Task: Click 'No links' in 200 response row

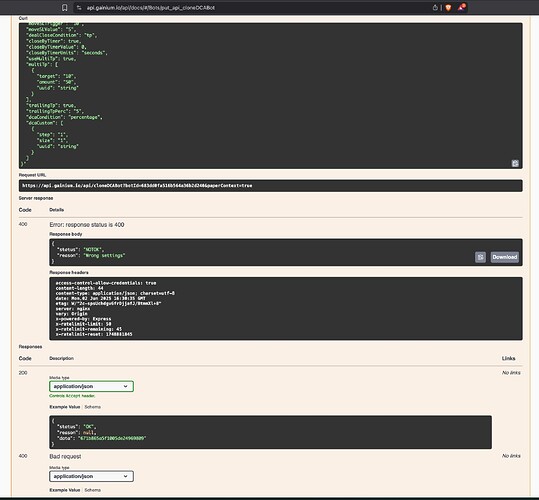Action: tap(511, 373)
